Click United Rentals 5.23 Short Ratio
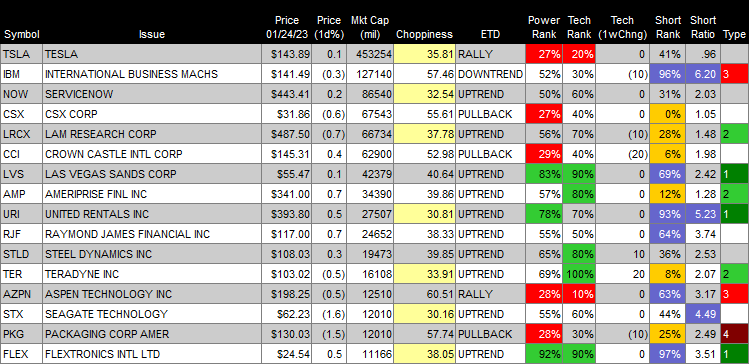The width and height of the screenshot is (749, 364). (x=703, y=214)
